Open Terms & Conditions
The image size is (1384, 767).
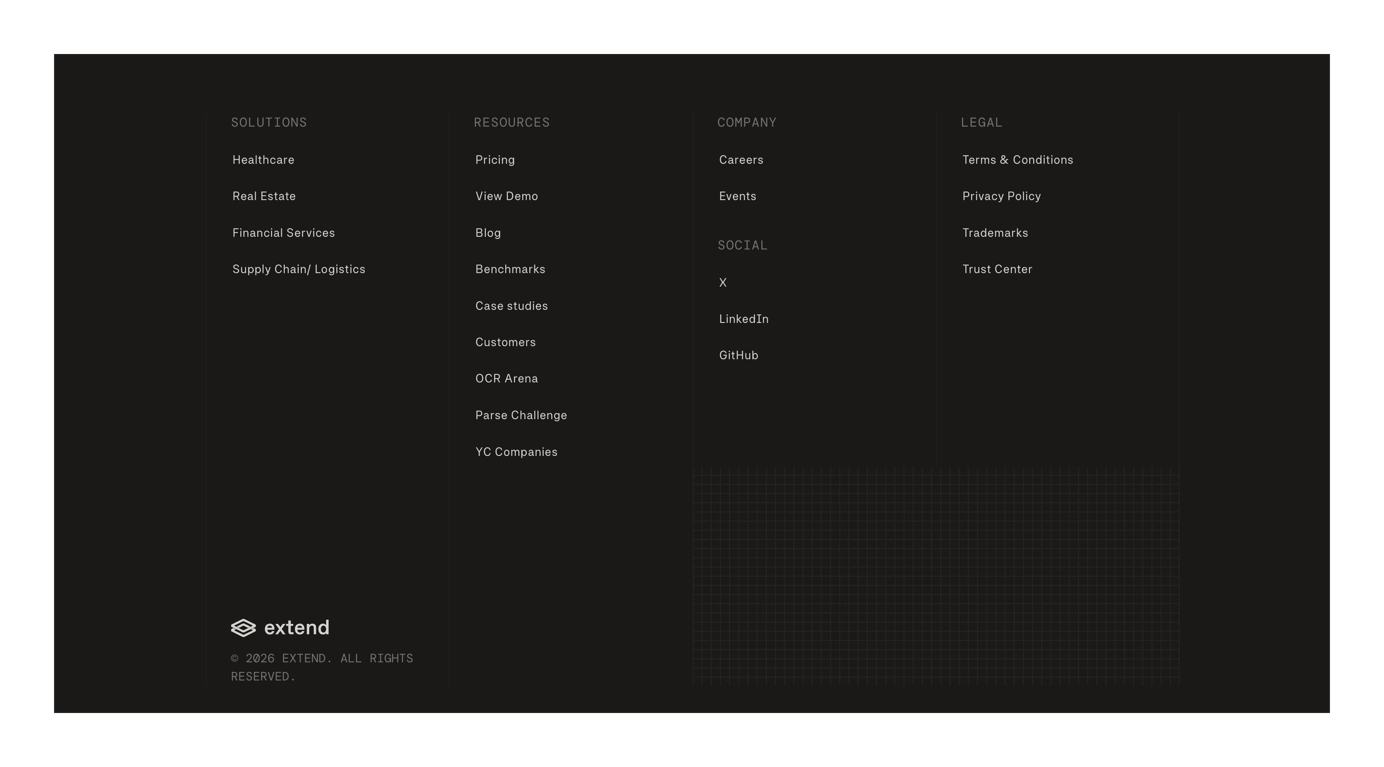pos(1018,160)
